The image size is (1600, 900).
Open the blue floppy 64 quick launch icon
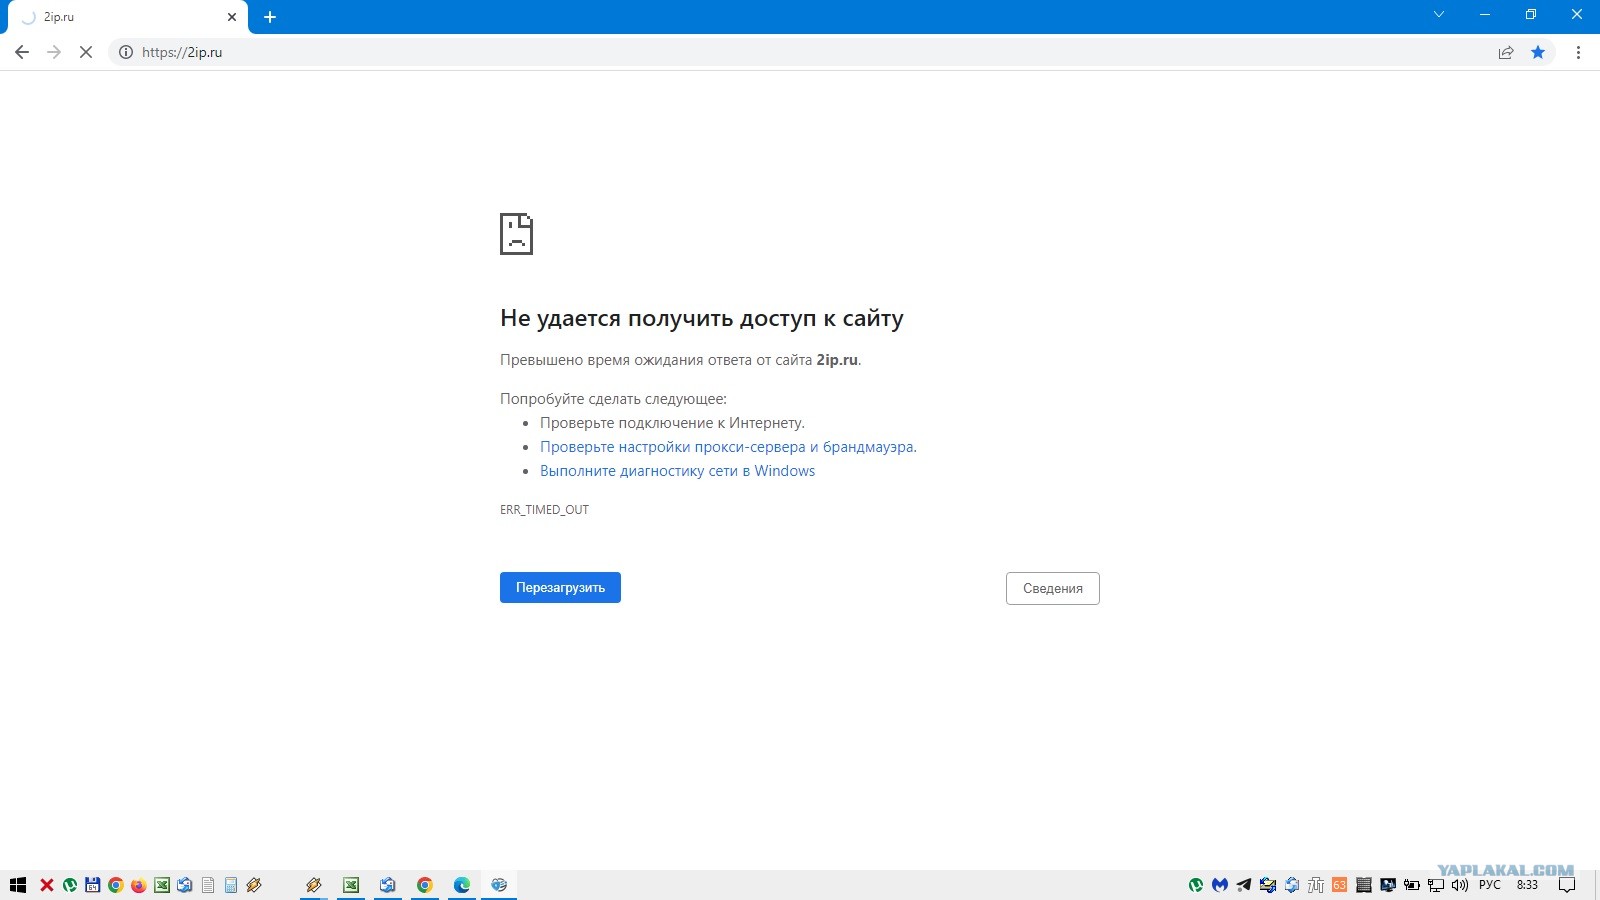92,885
